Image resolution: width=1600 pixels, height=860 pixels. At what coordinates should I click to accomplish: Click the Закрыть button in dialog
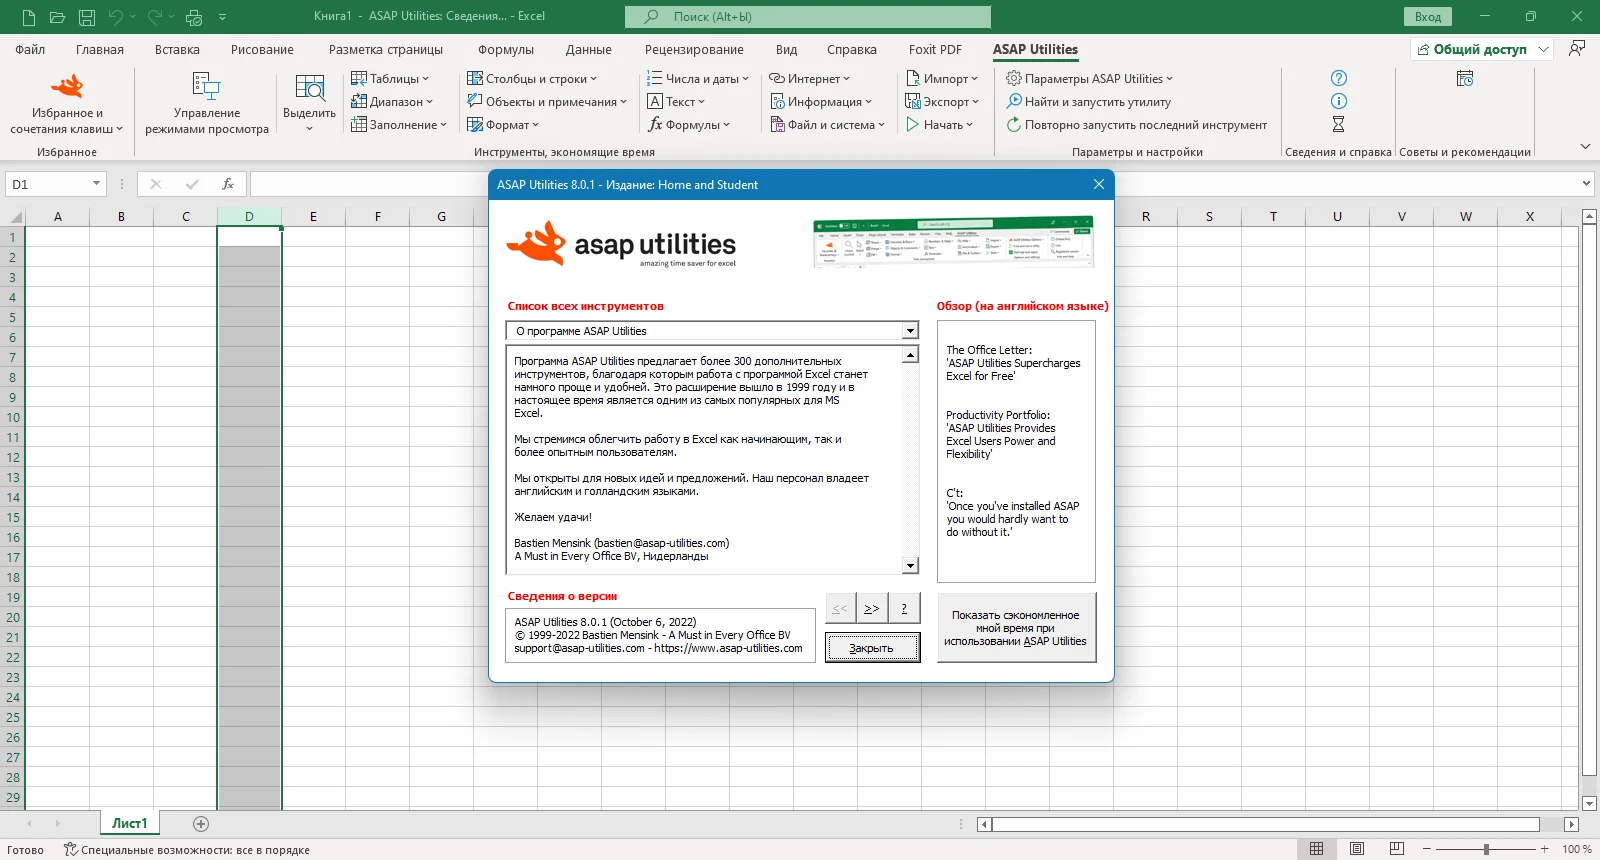(x=872, y=648)
